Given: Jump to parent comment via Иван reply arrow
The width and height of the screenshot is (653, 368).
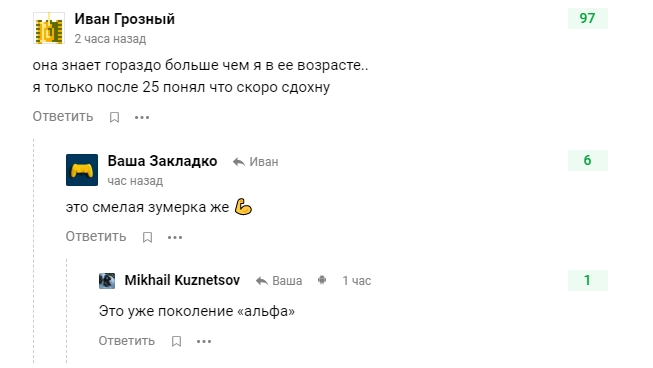Looking at the screenshot, I should coord(255,162).
